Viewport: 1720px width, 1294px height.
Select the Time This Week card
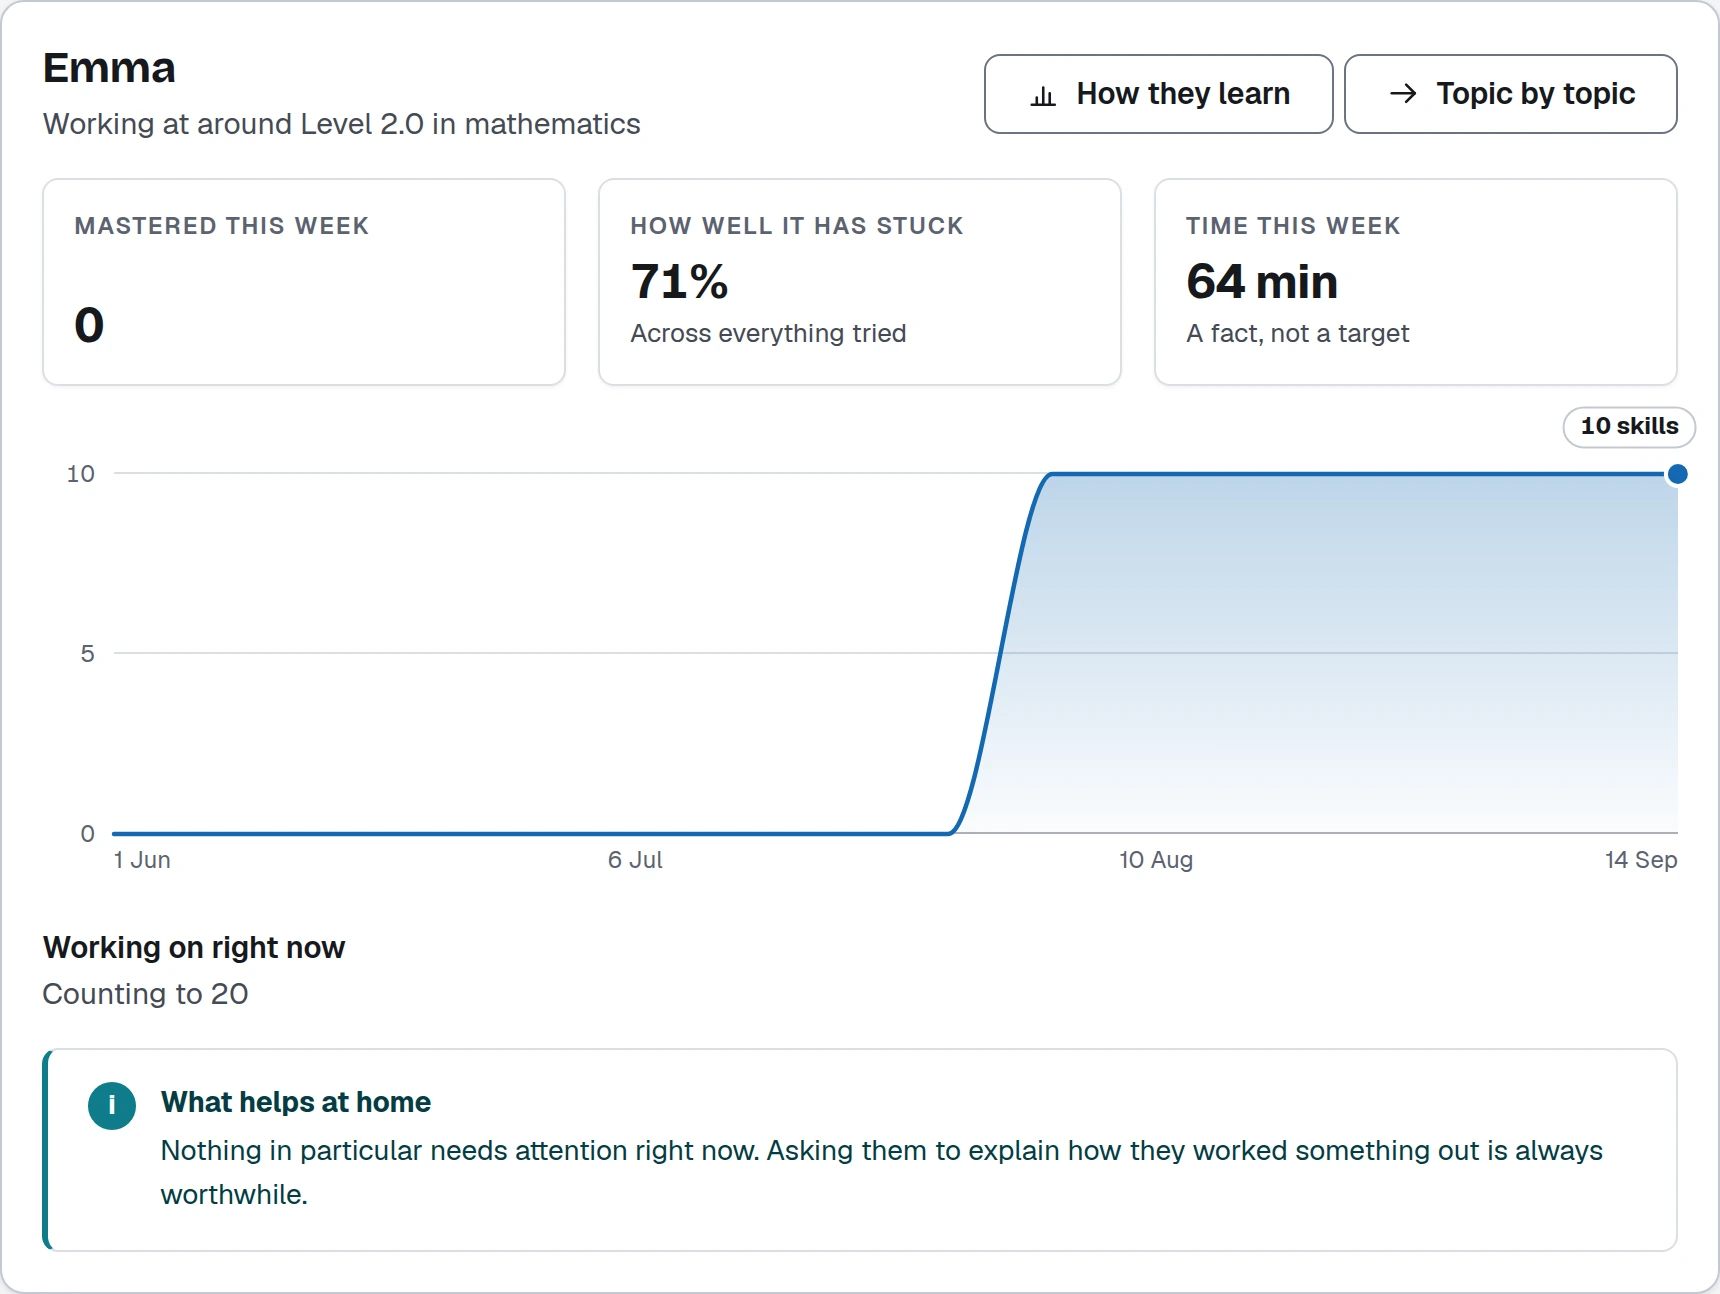(x=1415, y=282)
